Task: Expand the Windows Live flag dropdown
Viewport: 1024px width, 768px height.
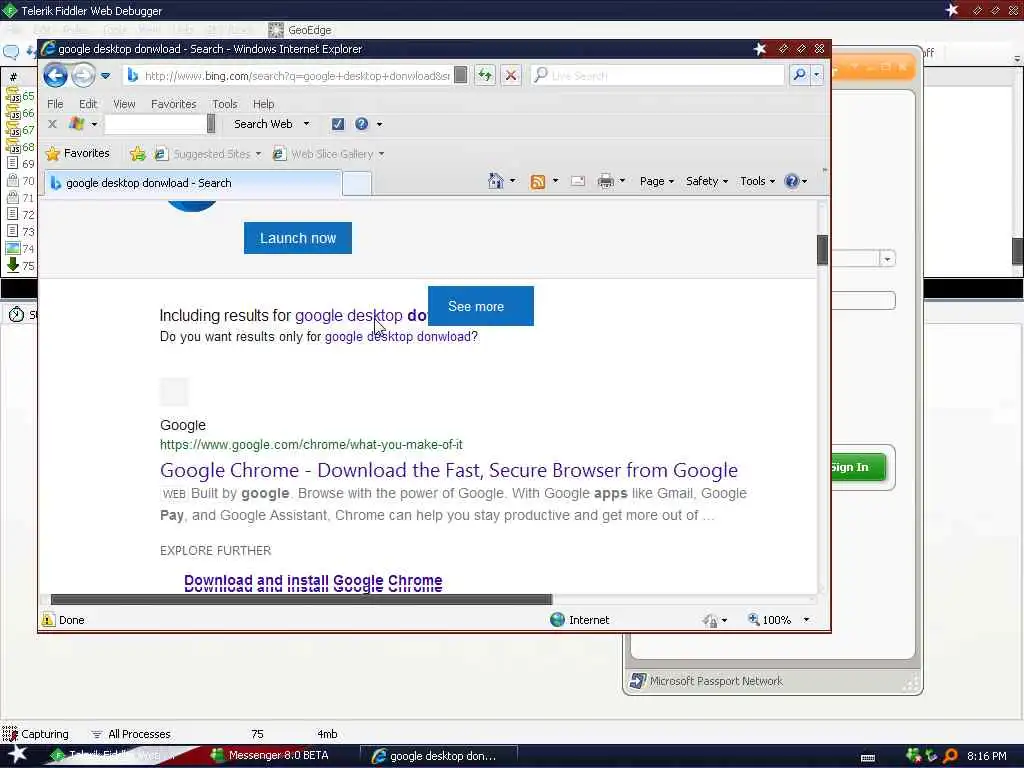Action: 94,124
